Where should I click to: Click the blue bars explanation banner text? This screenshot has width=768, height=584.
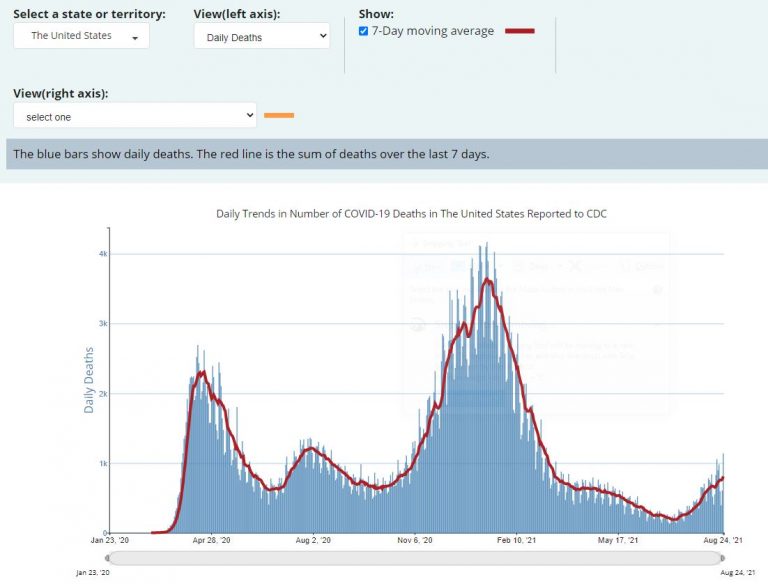(251, 154)
